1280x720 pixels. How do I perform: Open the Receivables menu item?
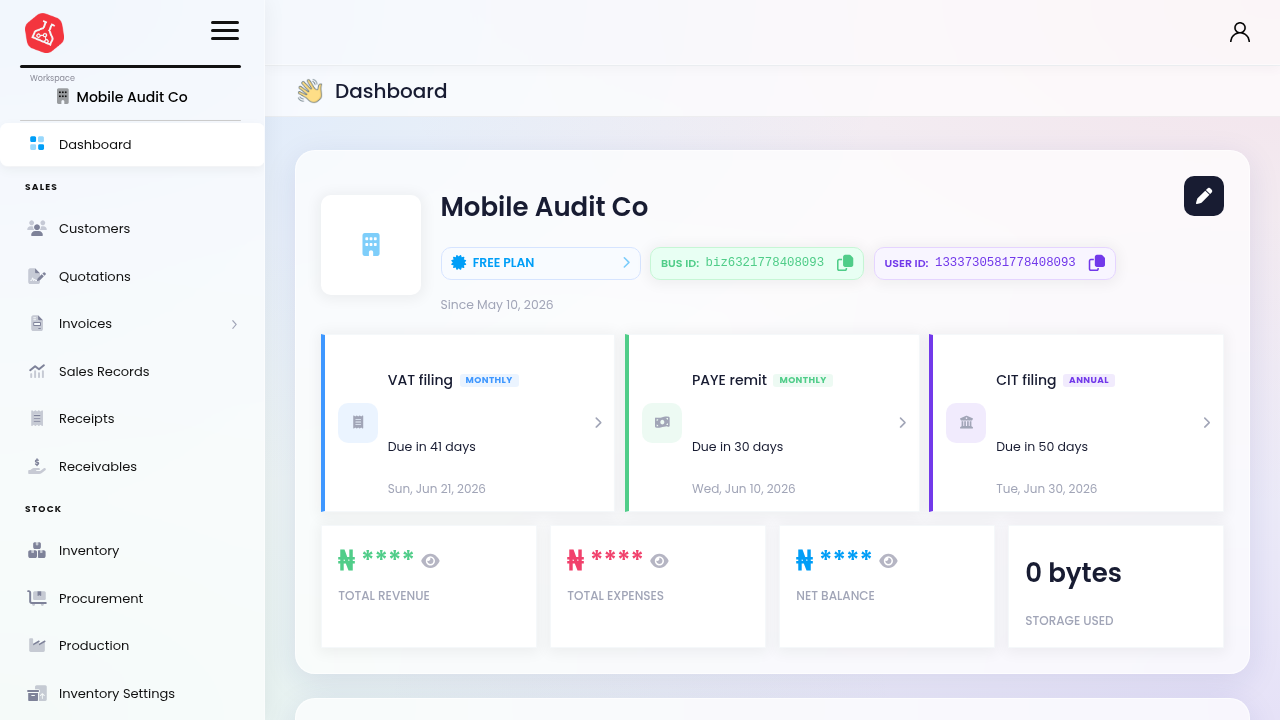tap(132, 466)
